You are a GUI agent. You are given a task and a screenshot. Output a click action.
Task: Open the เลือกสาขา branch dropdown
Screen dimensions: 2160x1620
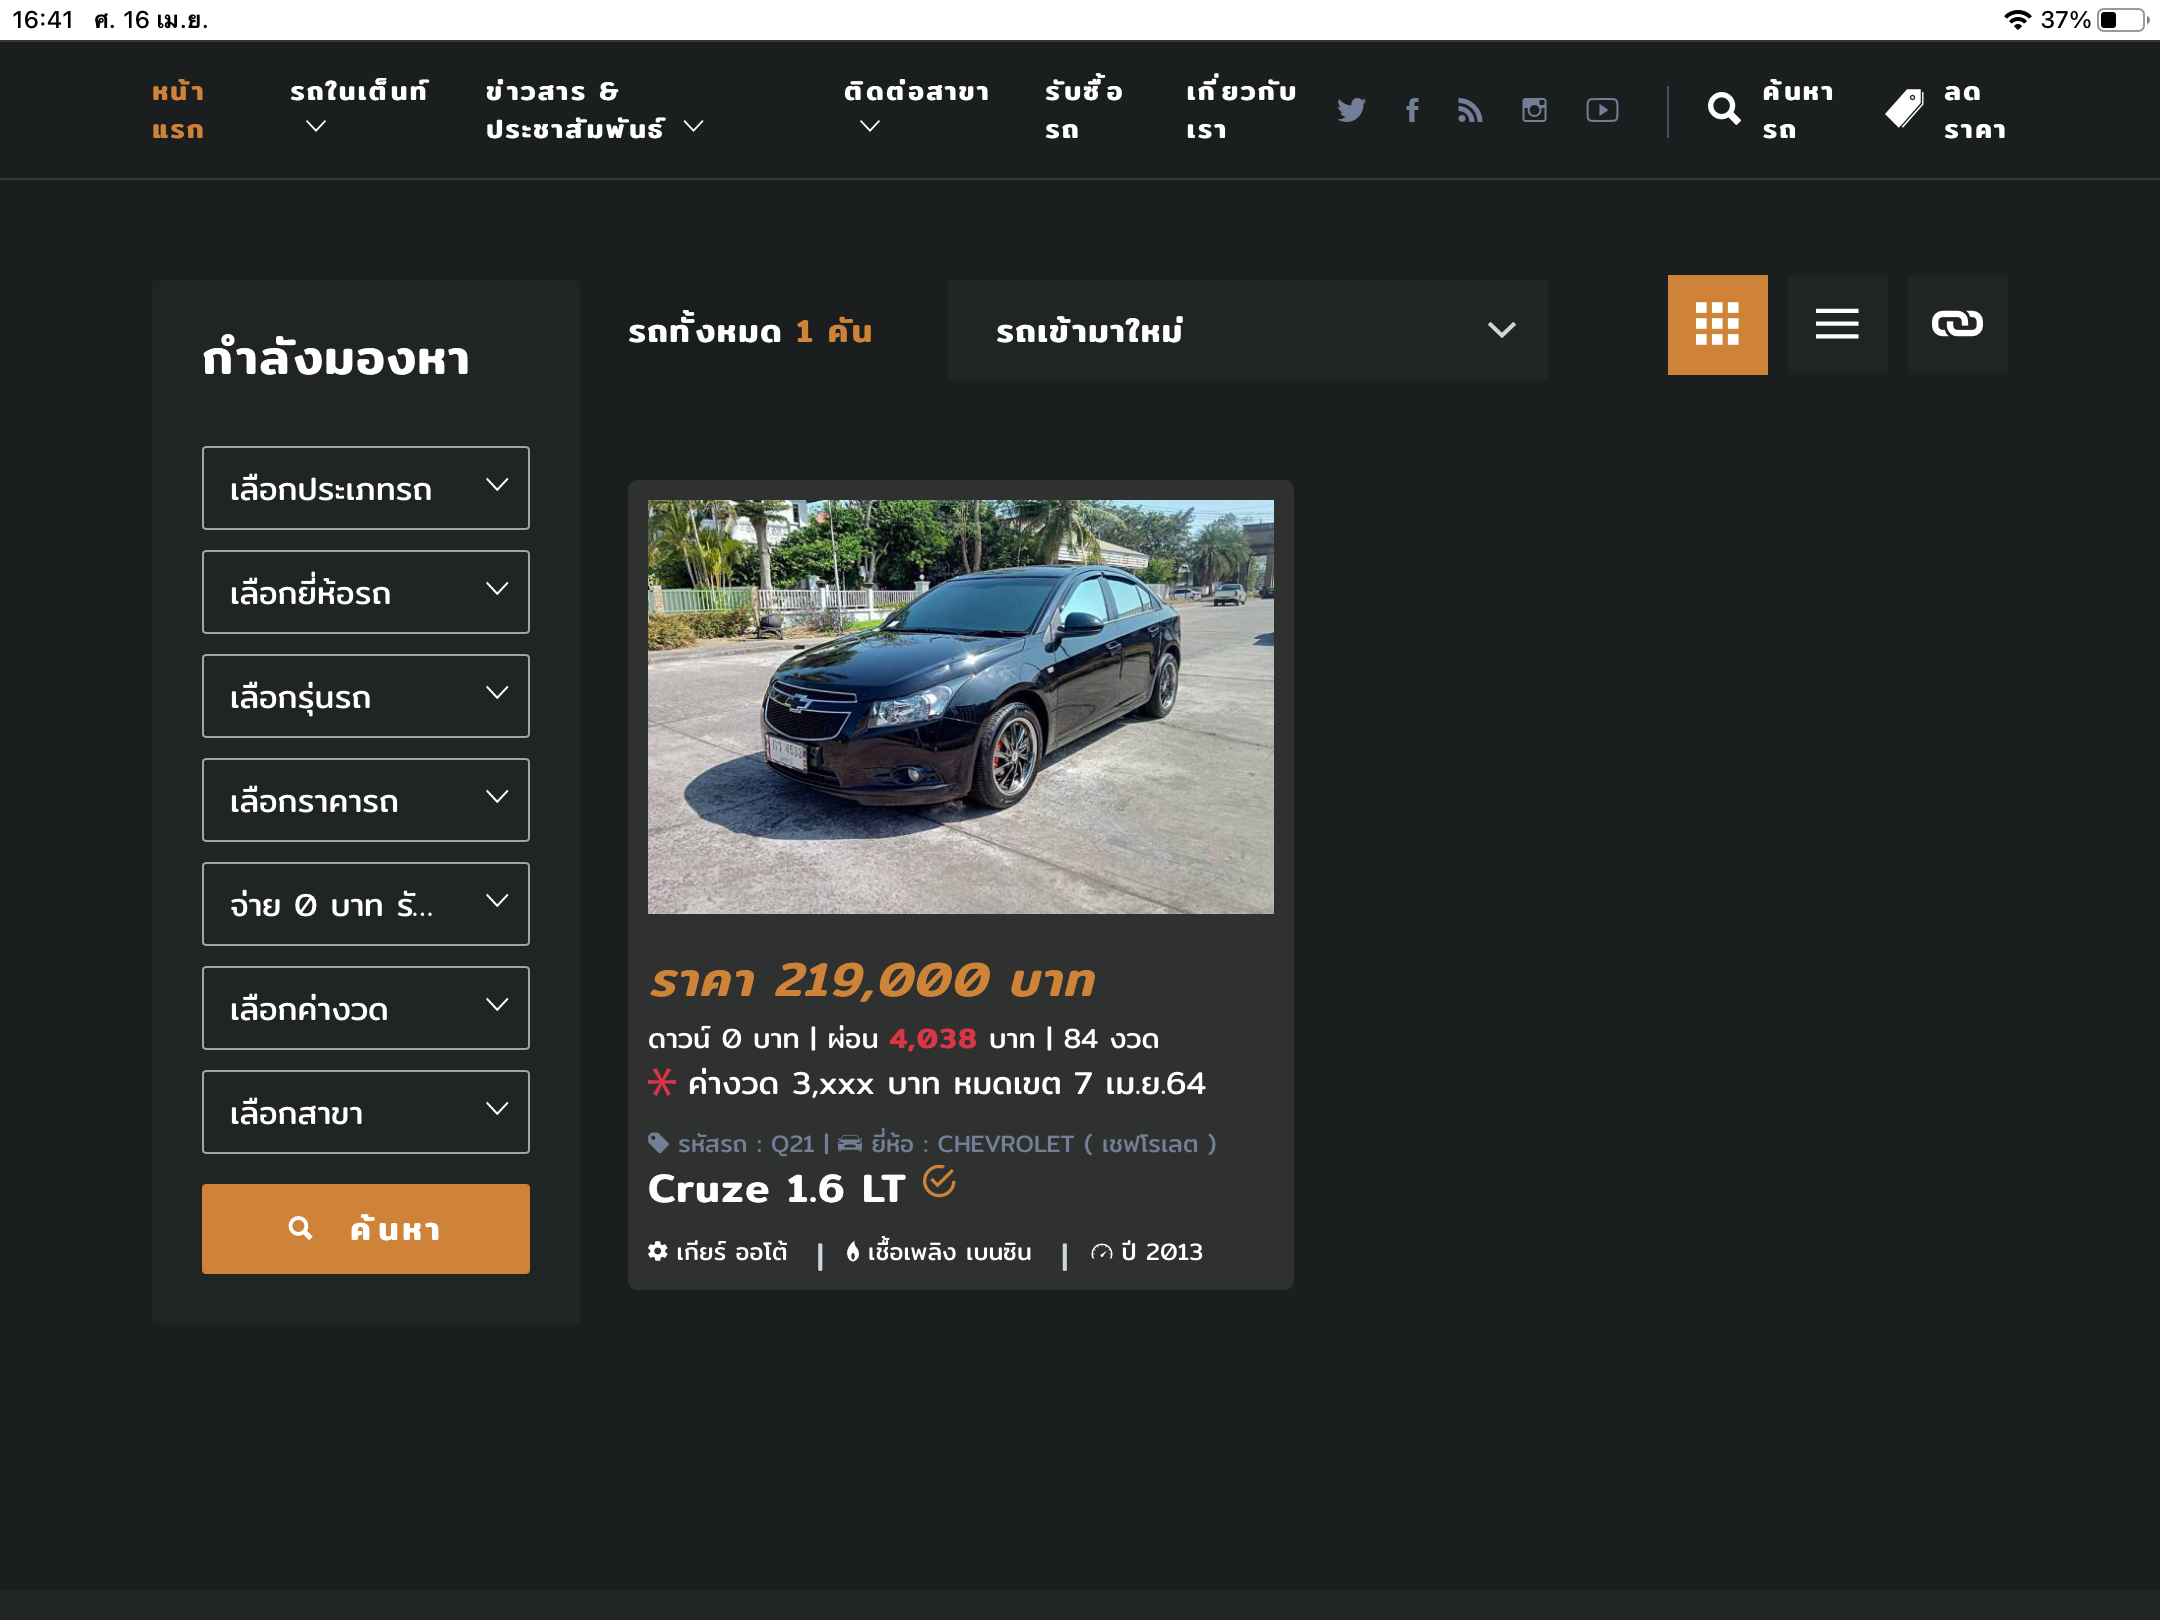click(x=366, y=1112)
